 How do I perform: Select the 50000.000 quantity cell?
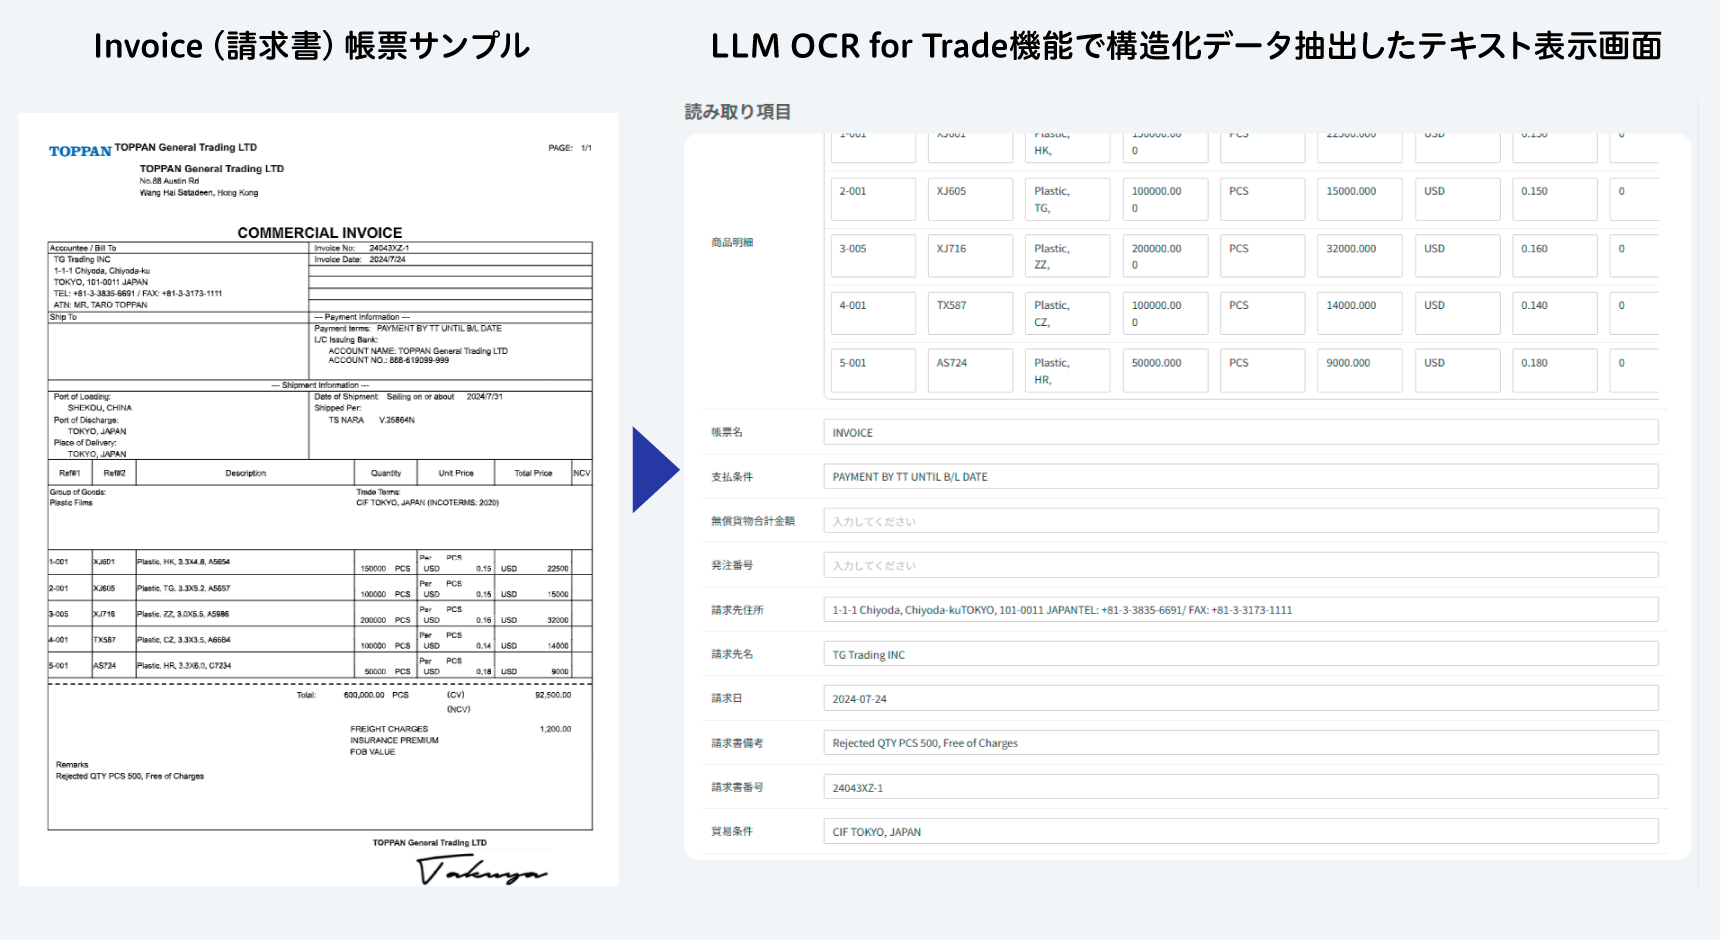1165,370
